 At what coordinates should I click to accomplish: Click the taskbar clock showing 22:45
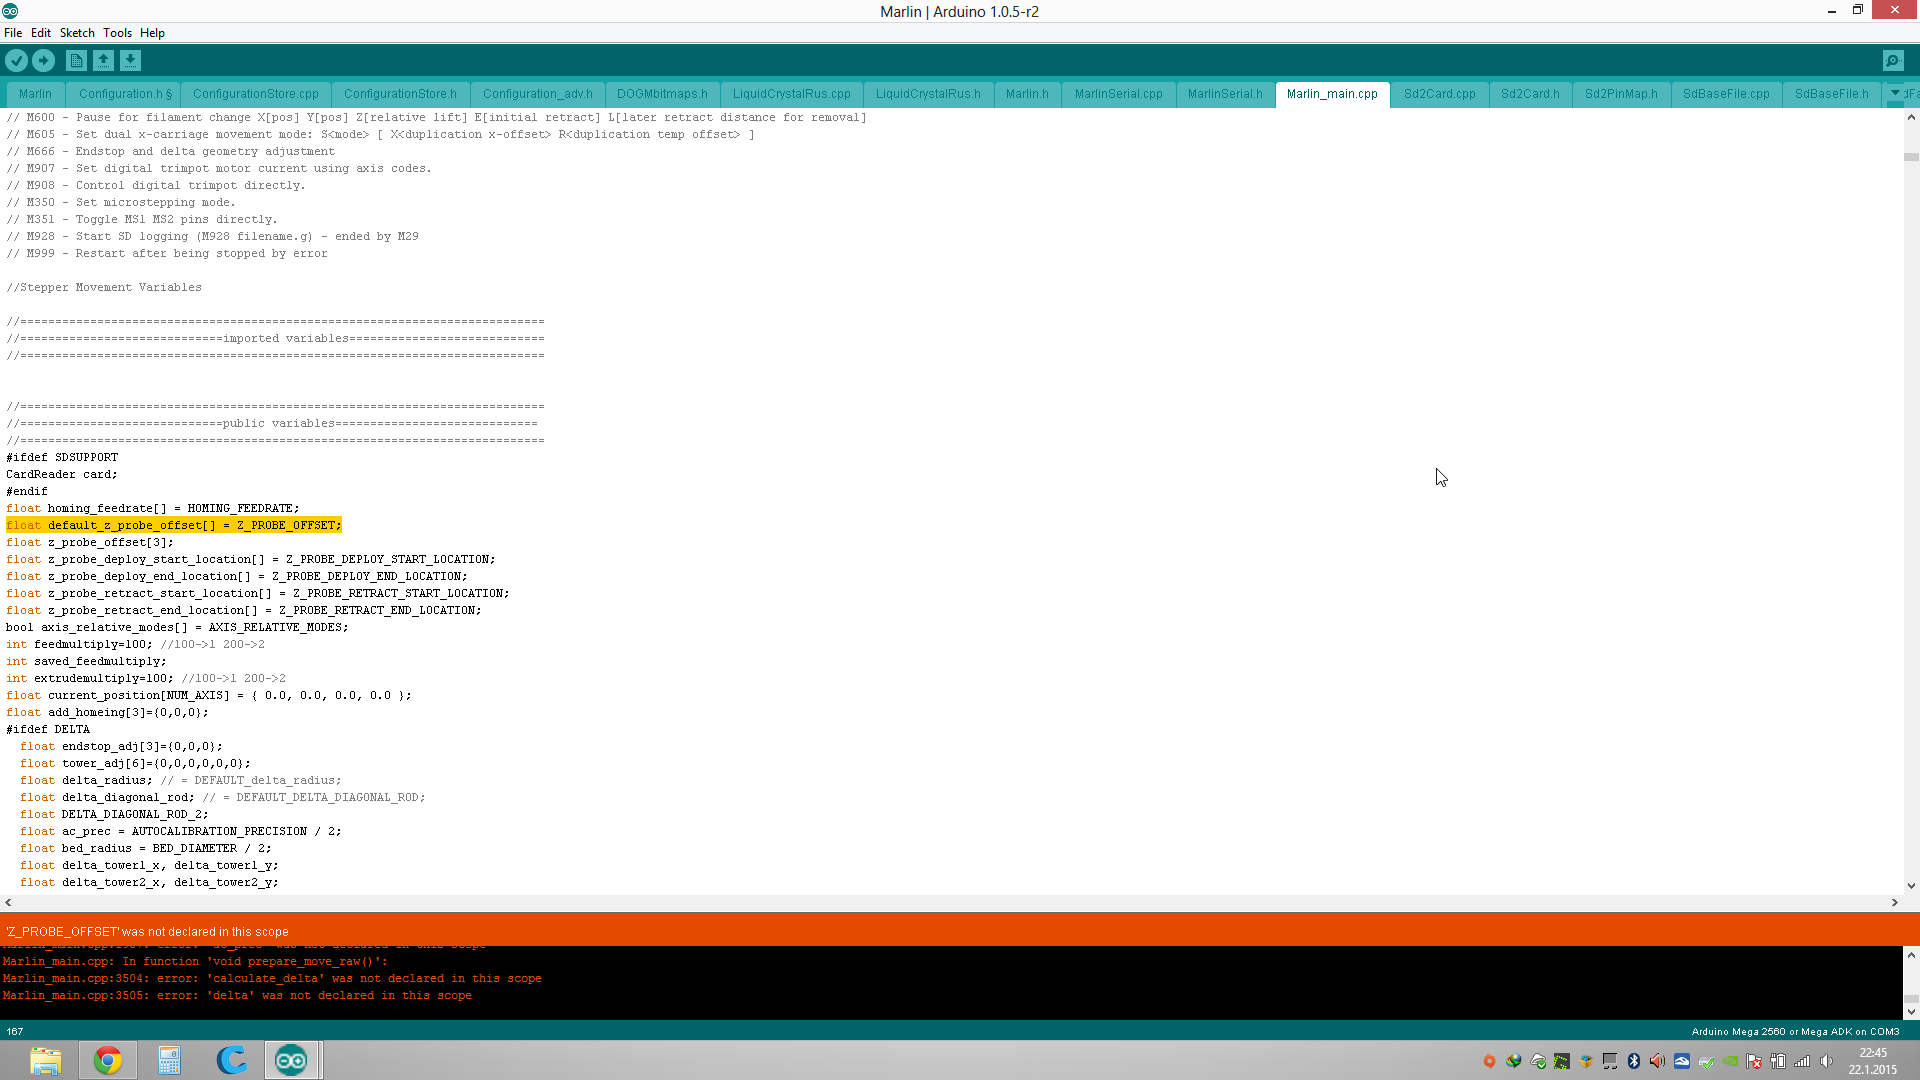point(1873,1061)
